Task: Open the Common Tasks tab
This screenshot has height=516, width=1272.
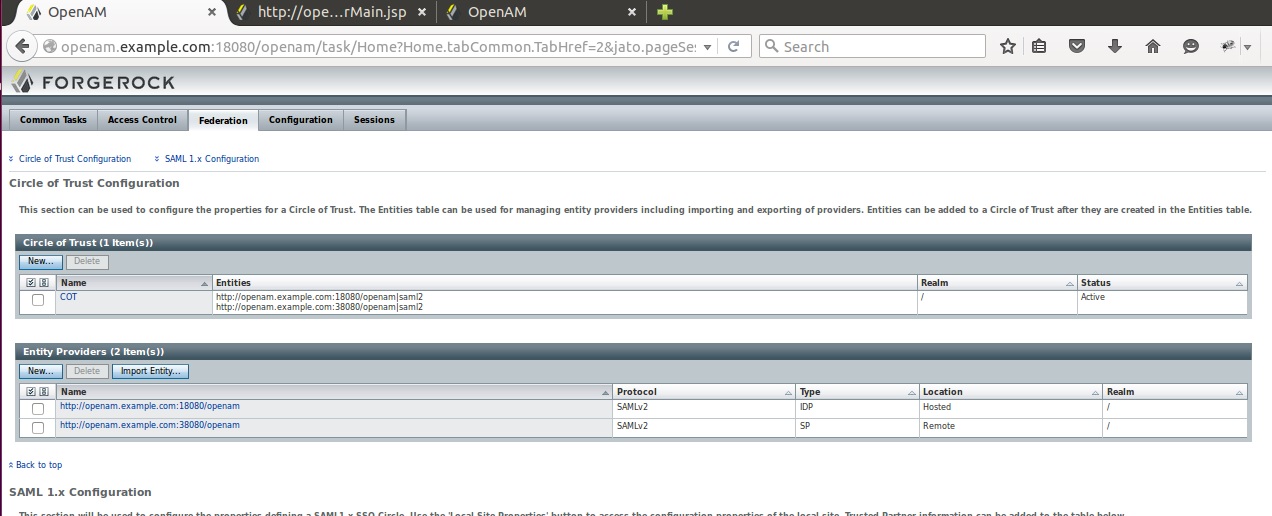Action: 53,120
